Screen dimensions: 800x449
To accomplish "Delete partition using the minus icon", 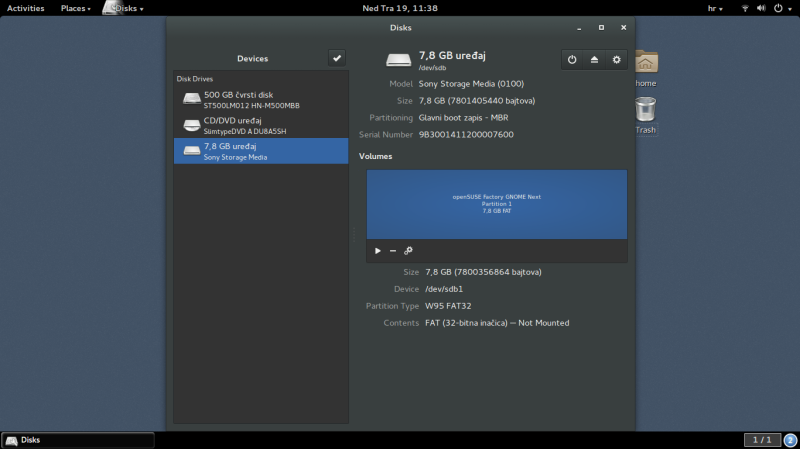I will coord(393,251).
